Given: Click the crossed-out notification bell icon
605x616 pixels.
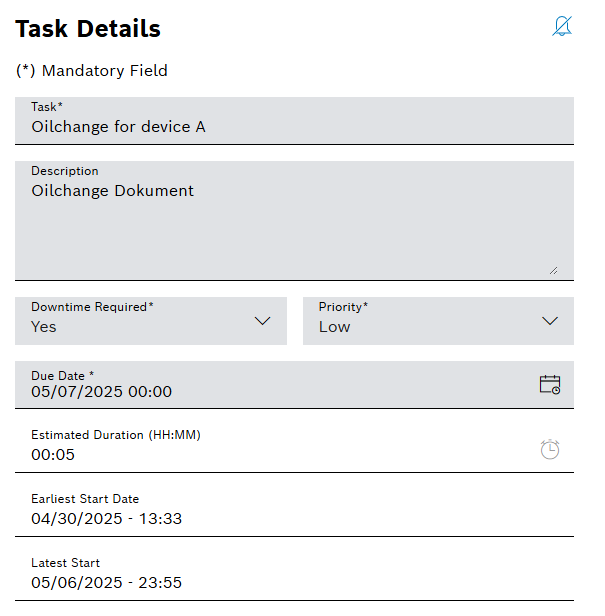Looking at the screenshot, I should click(562, 27).
